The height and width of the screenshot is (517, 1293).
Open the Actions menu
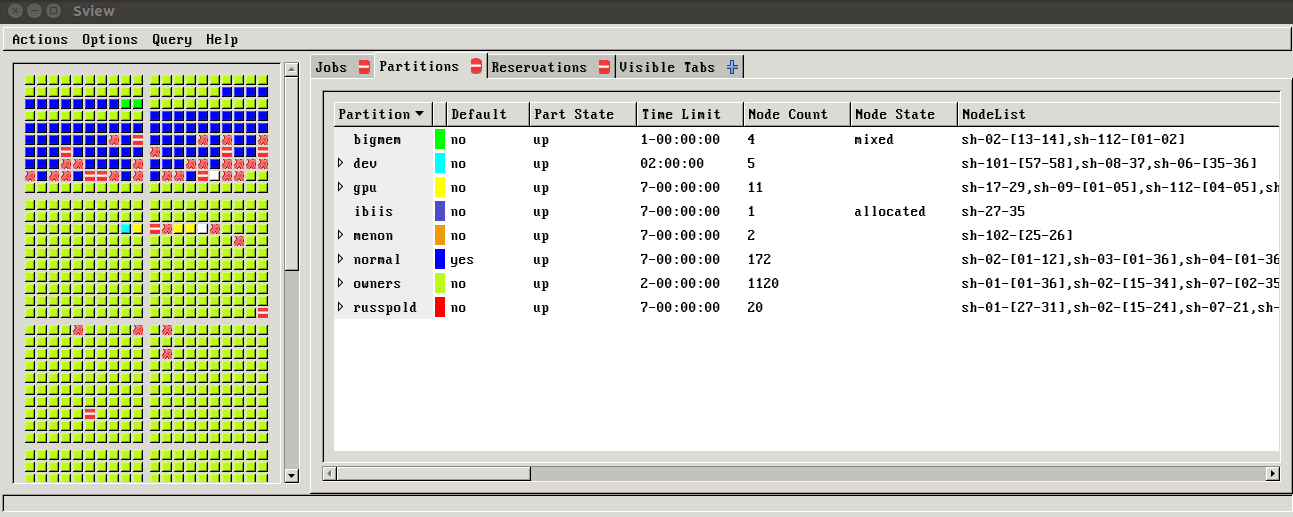(40, 39)
